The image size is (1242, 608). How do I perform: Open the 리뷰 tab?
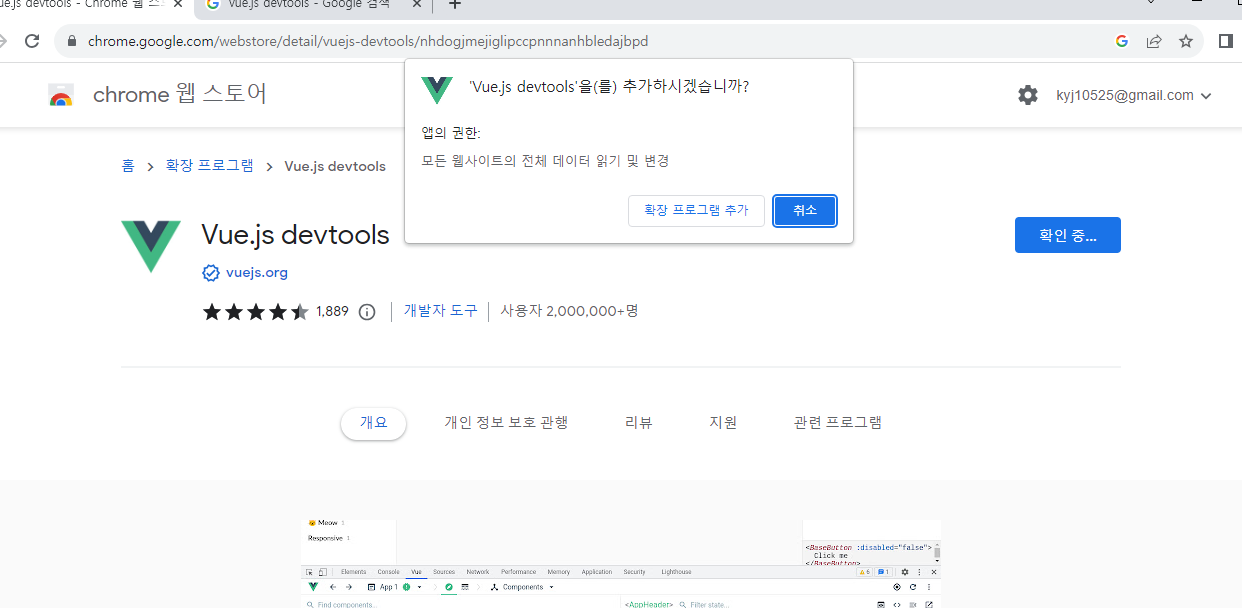coord(639,423)
